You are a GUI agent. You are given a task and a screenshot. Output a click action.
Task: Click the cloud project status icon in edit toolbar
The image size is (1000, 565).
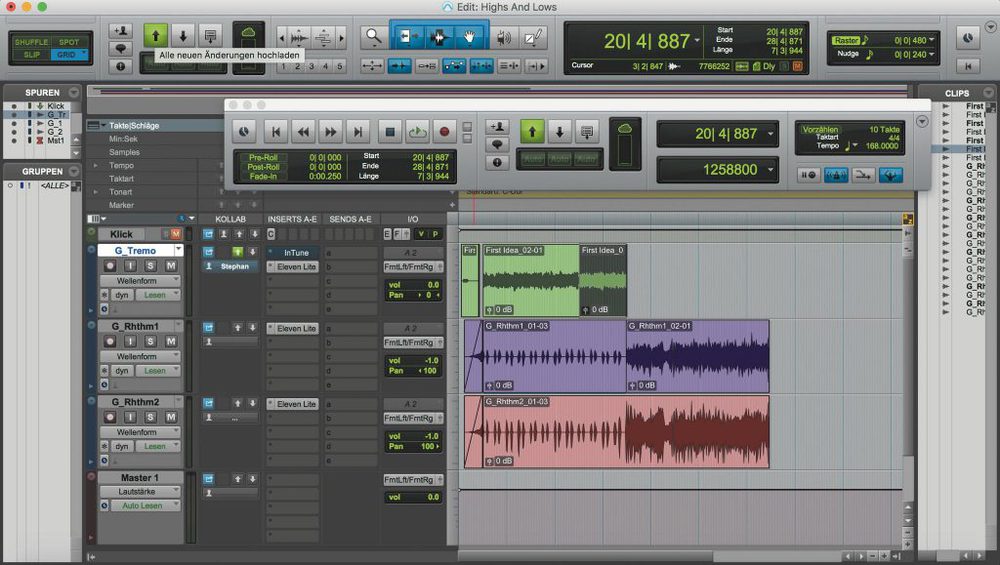pos(248,33)
